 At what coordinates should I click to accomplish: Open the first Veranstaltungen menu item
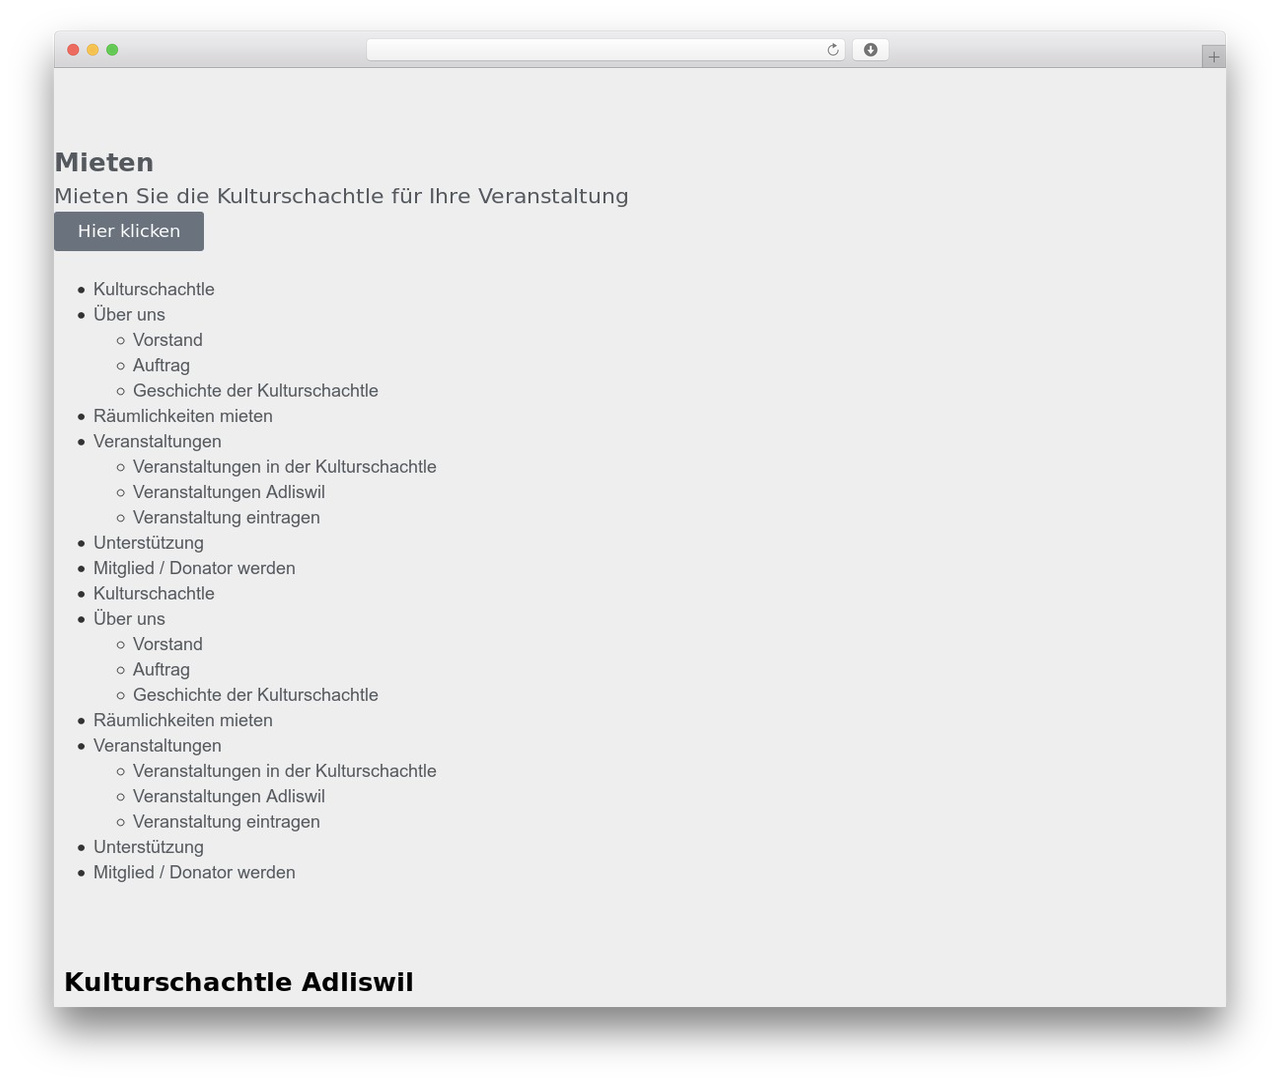click(157, 441)
